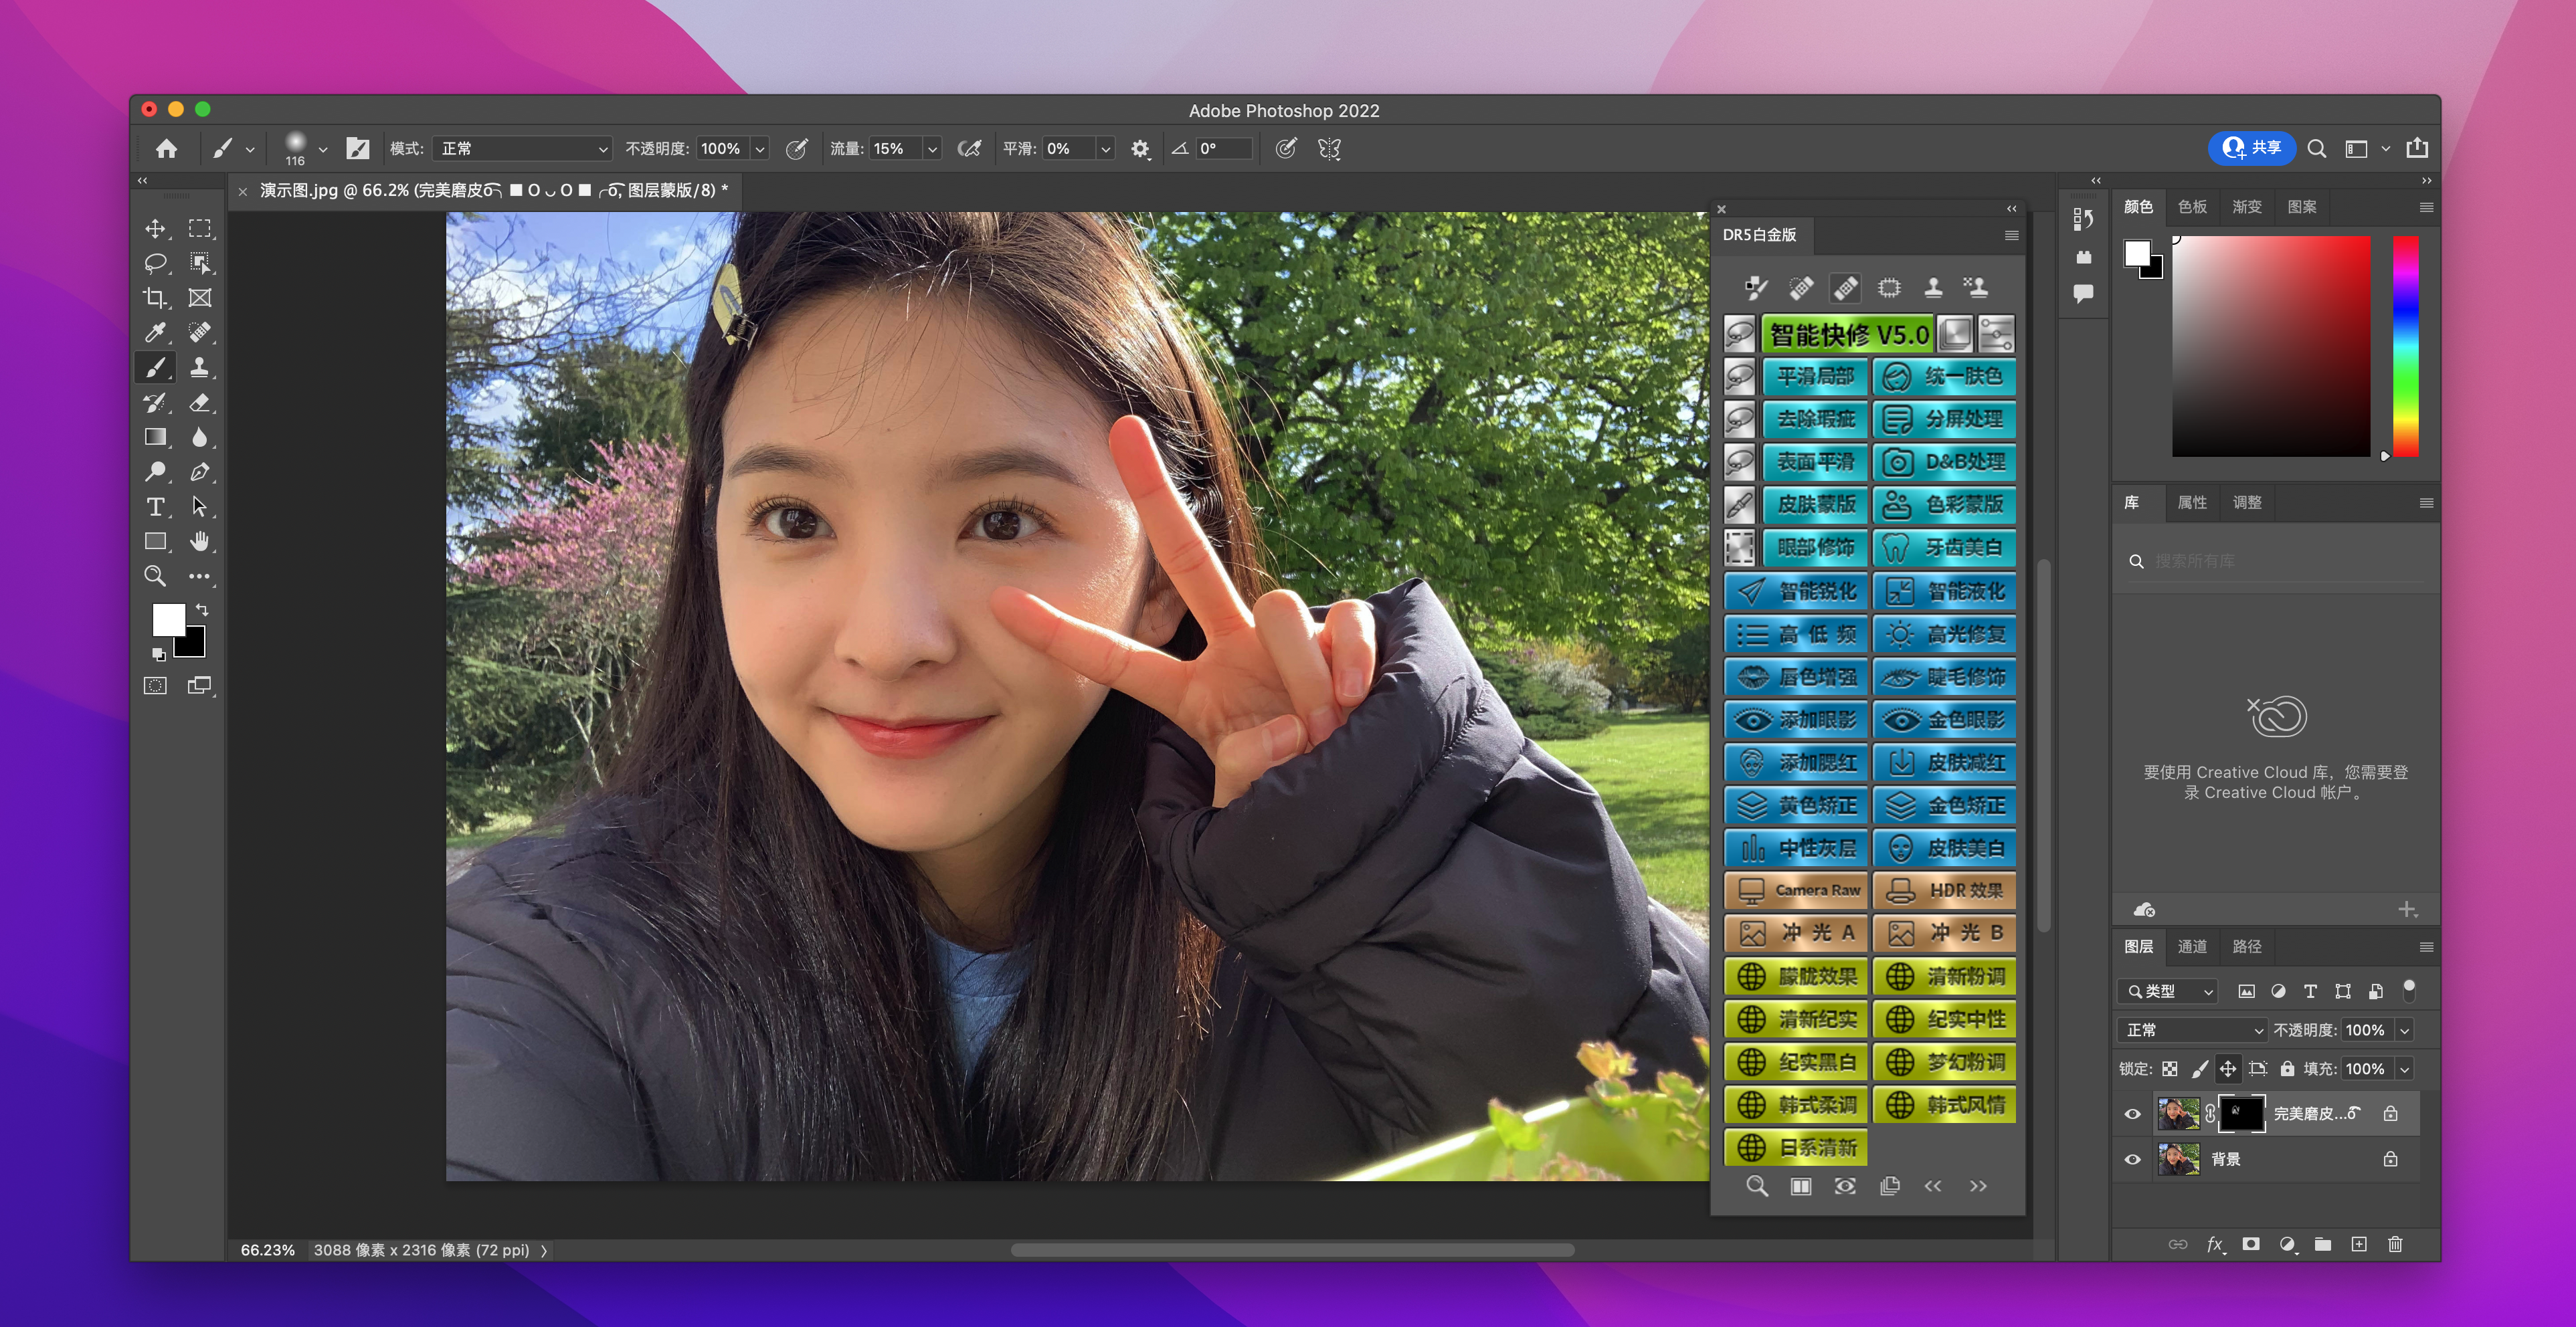Open the 流量 flow percentage dropdown
The width and height of the screenshot is (2576, 1327).
(x=932, y=149)
